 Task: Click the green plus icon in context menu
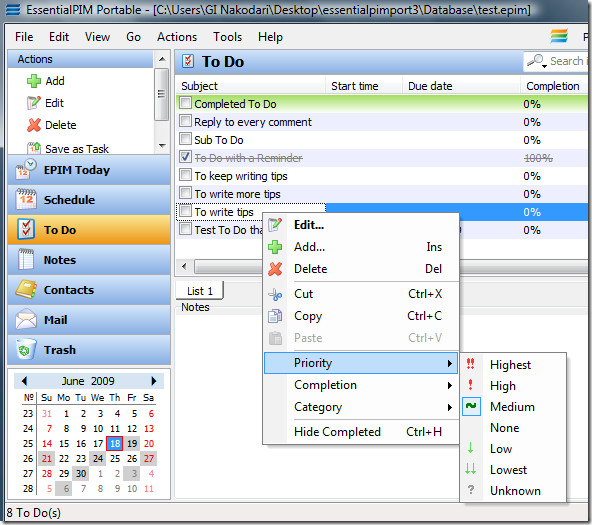click(x=275, y=247)
